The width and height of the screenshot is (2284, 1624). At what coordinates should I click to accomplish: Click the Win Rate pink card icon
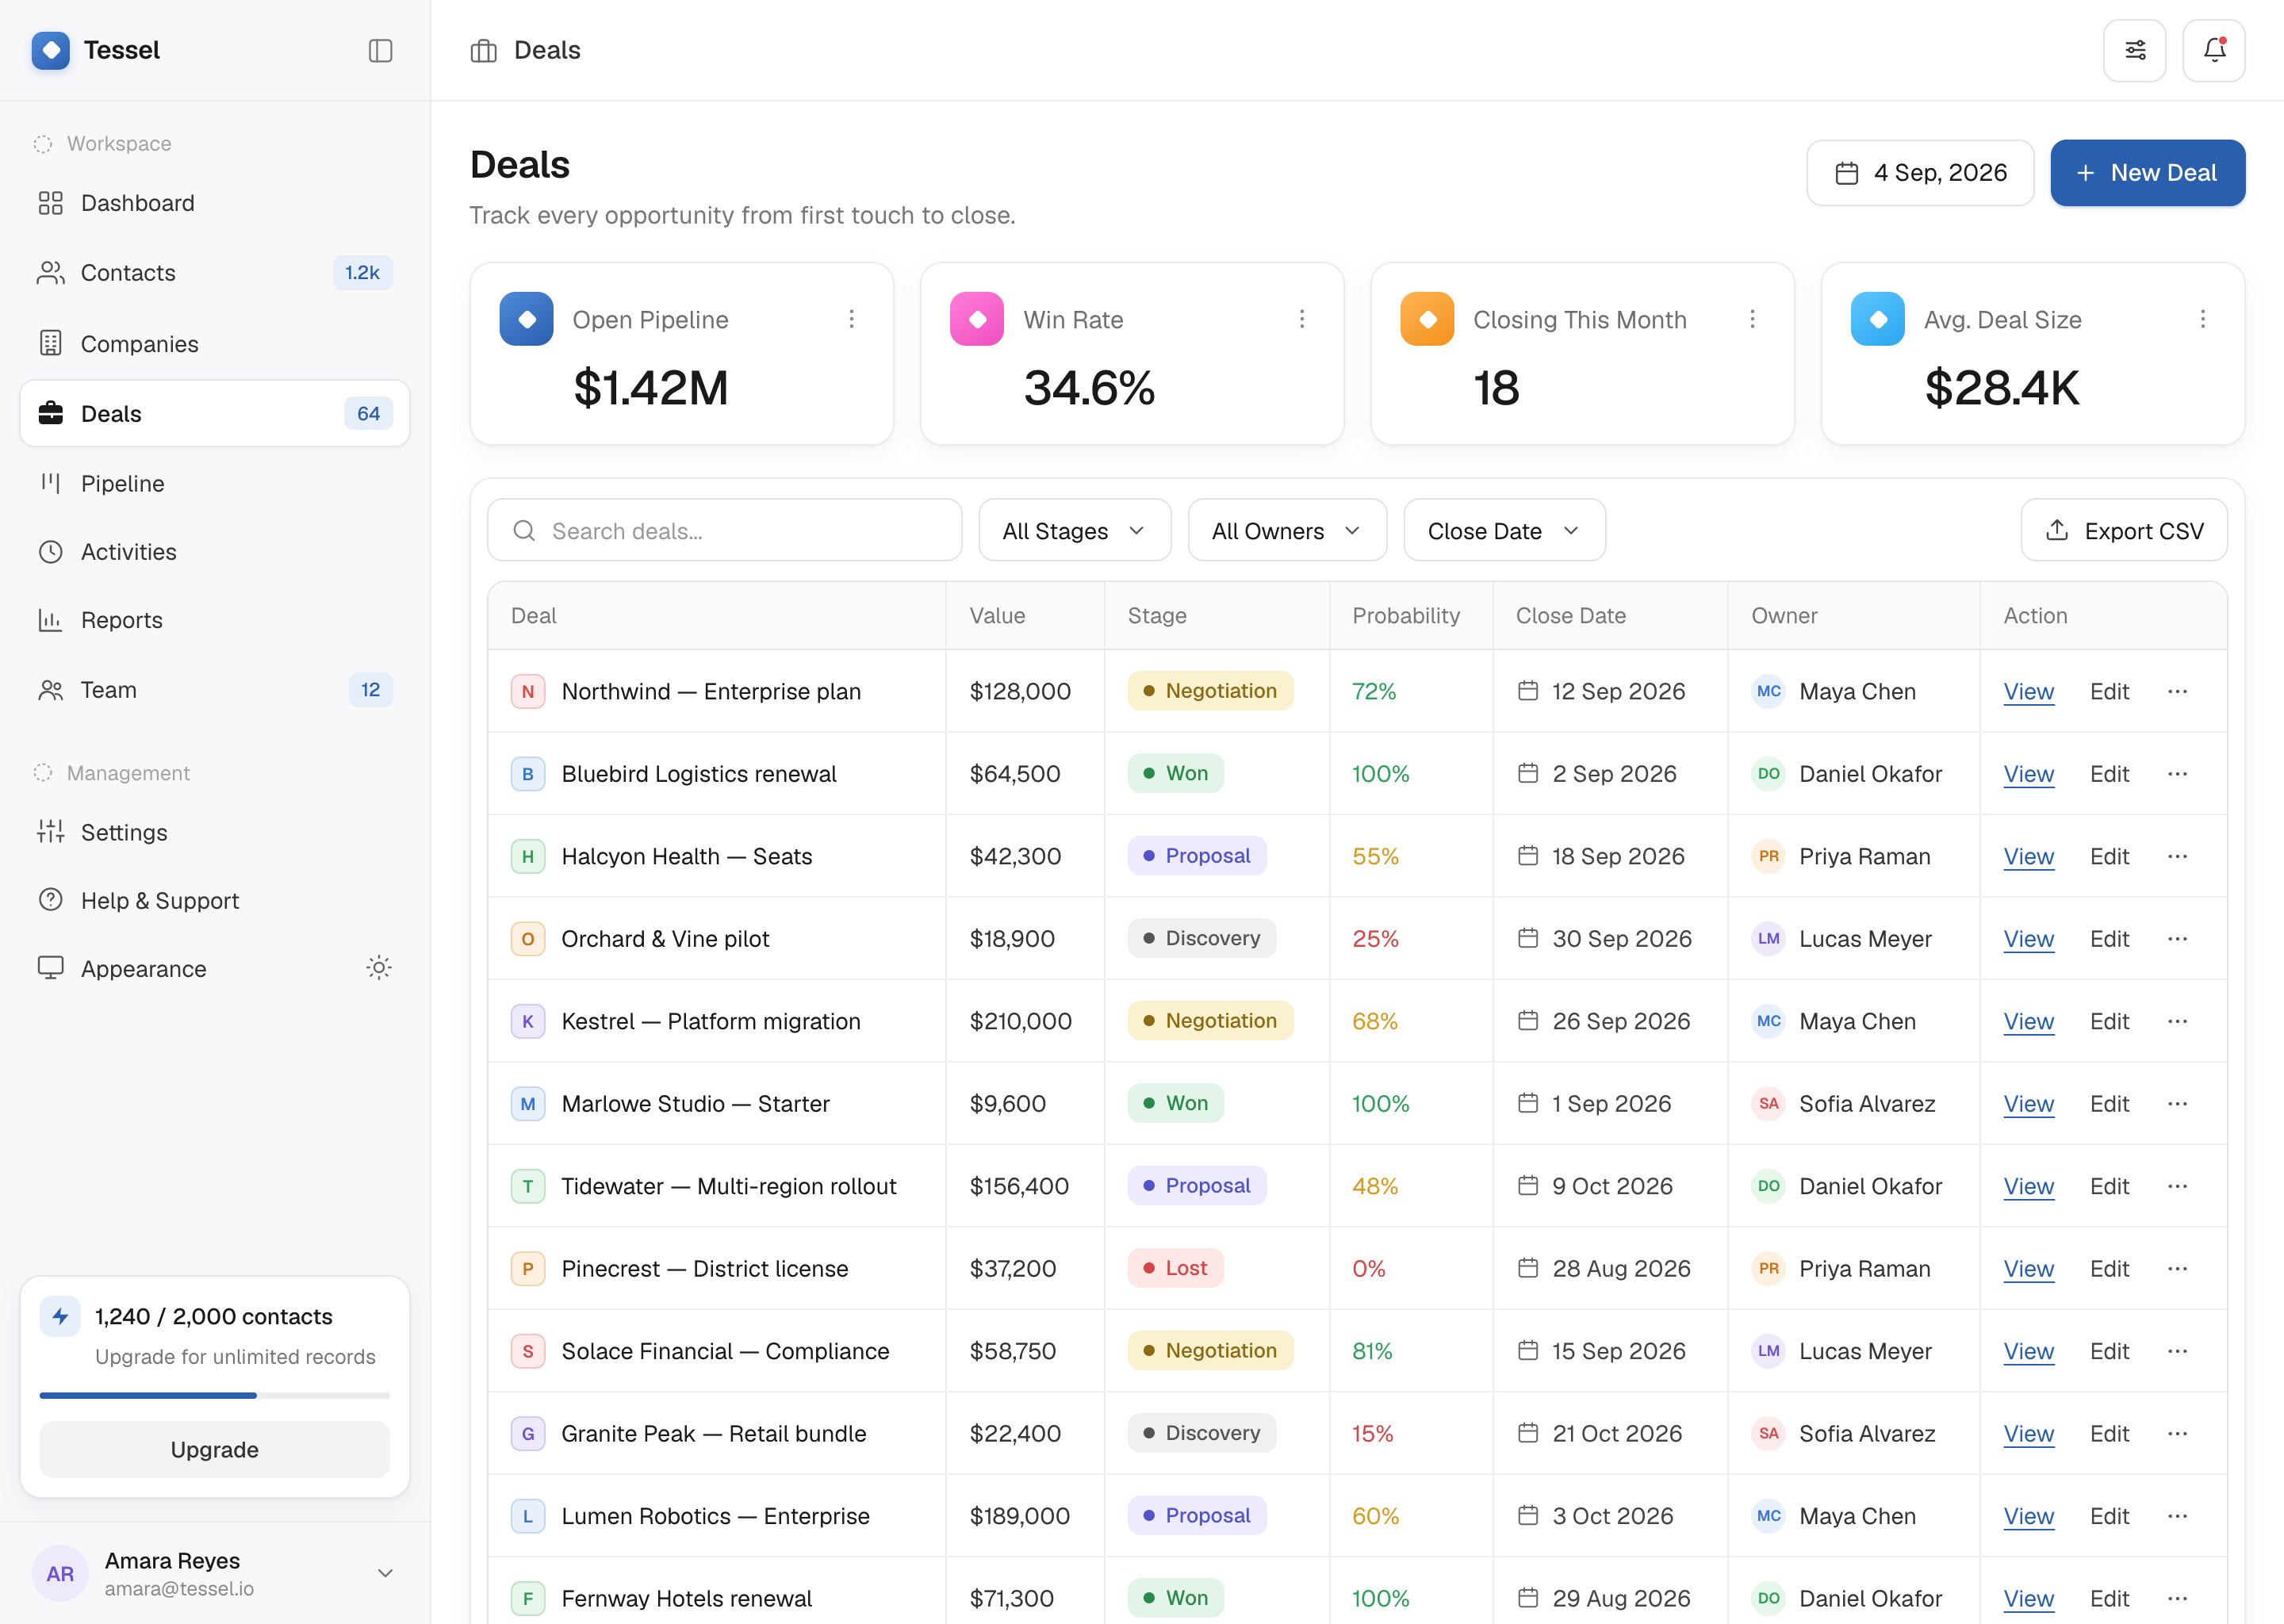pos(976,319)
